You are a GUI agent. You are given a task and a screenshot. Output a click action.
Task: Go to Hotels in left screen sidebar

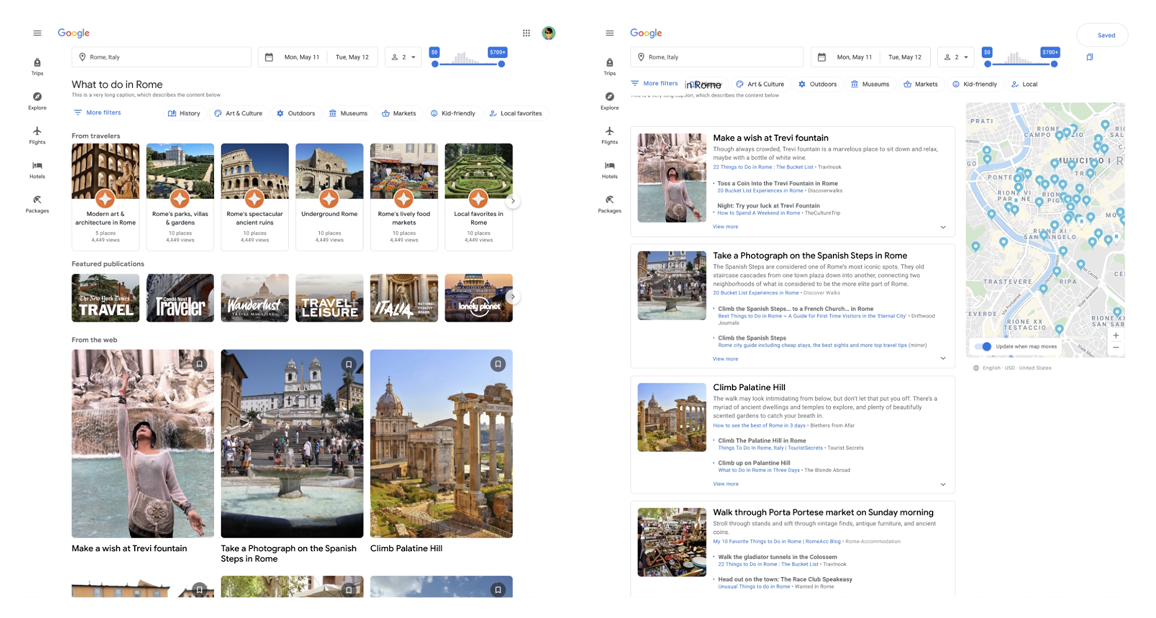(37, 170)
